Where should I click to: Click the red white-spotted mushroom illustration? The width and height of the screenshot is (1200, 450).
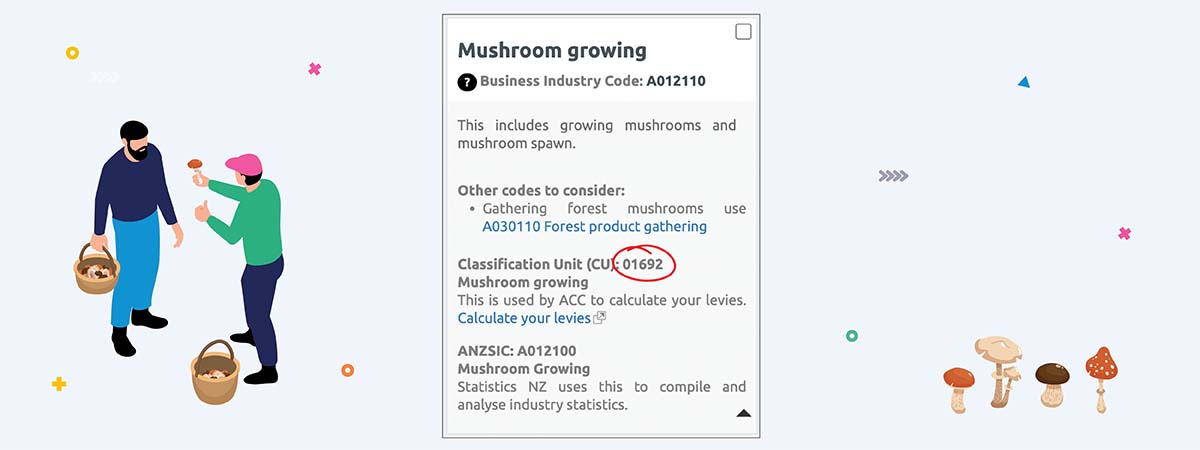[x=1101, y=375]
